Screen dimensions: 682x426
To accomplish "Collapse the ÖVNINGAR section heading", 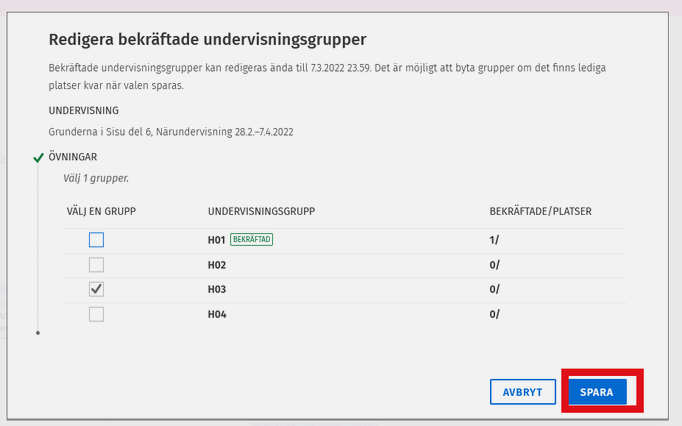I will pyautogui.click(x=73, y=158).
